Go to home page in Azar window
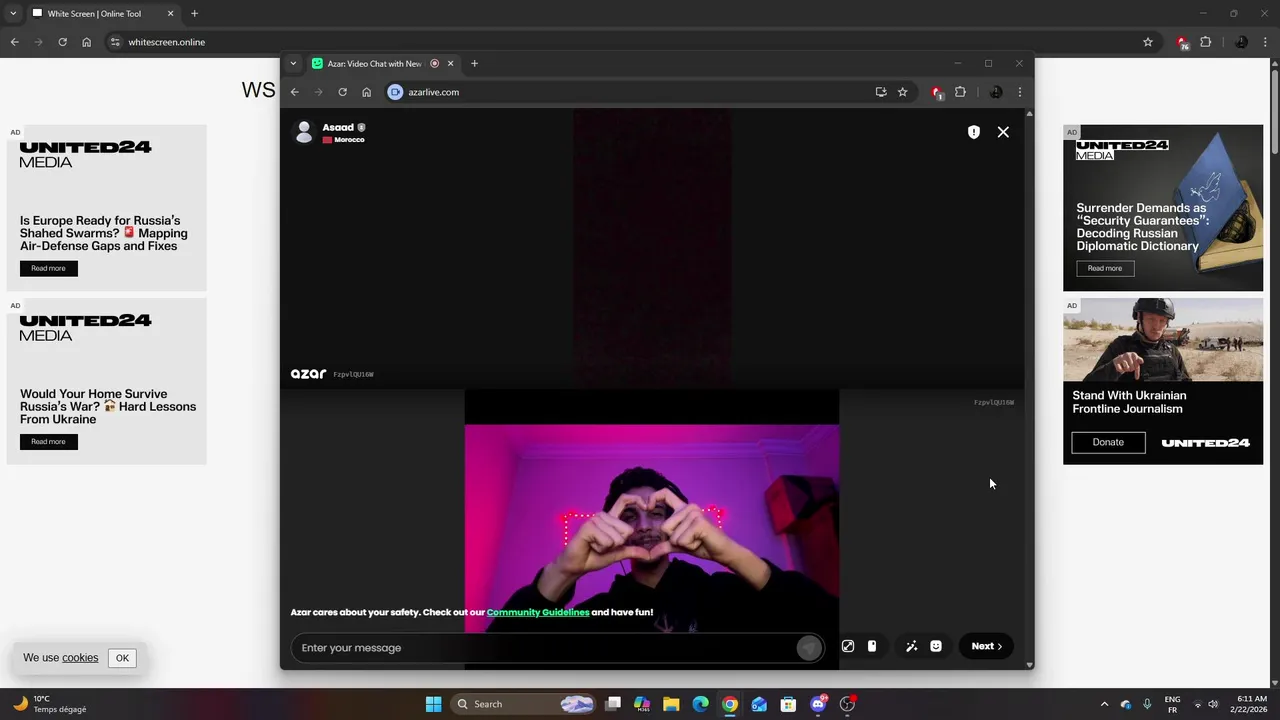This screenshot has width=1280, height=720. click(366, 92)
